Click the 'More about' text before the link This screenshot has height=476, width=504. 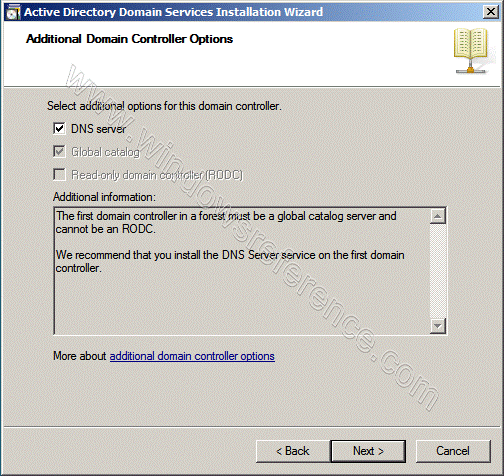(80, 356)
